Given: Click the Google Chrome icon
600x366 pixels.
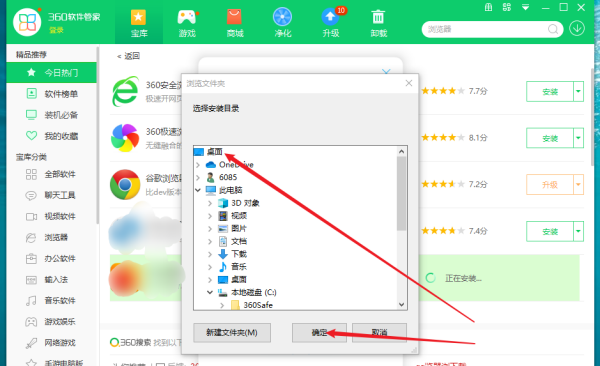Looking at the screenshot, I should coord(125,185).
